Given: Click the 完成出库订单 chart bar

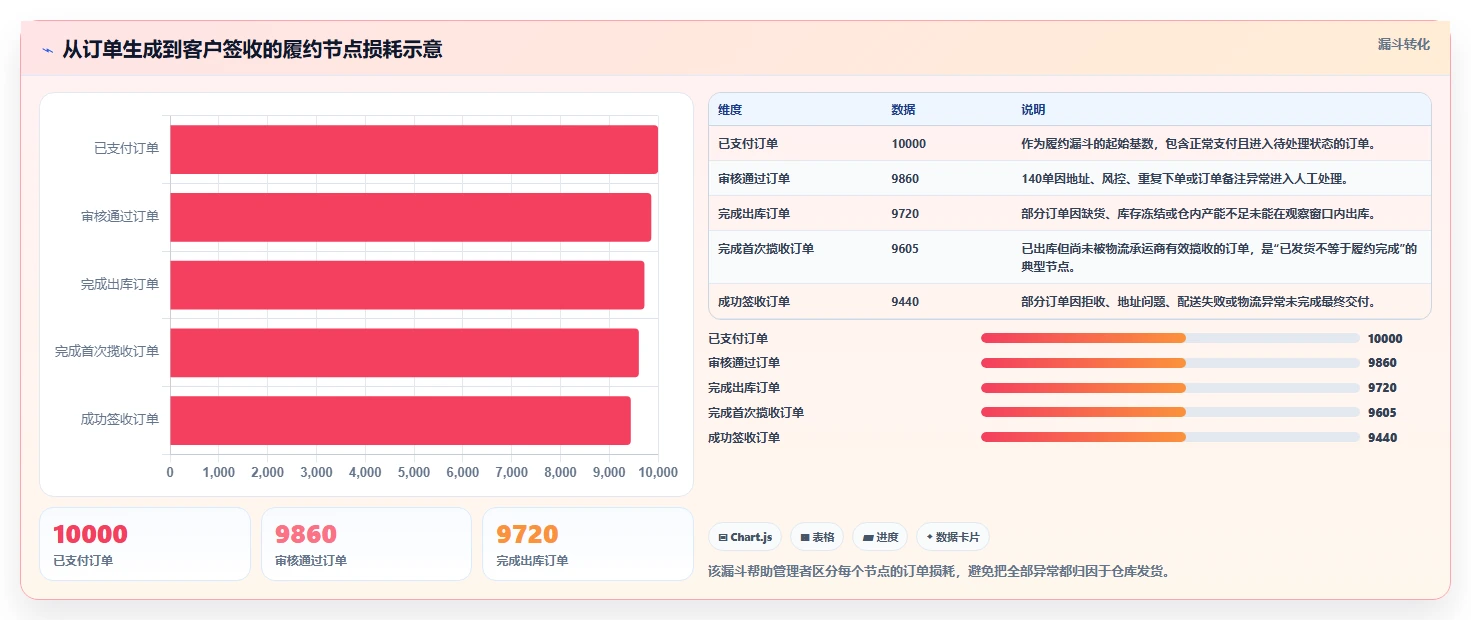Looking at the screenshot, I should coord(407,285).
